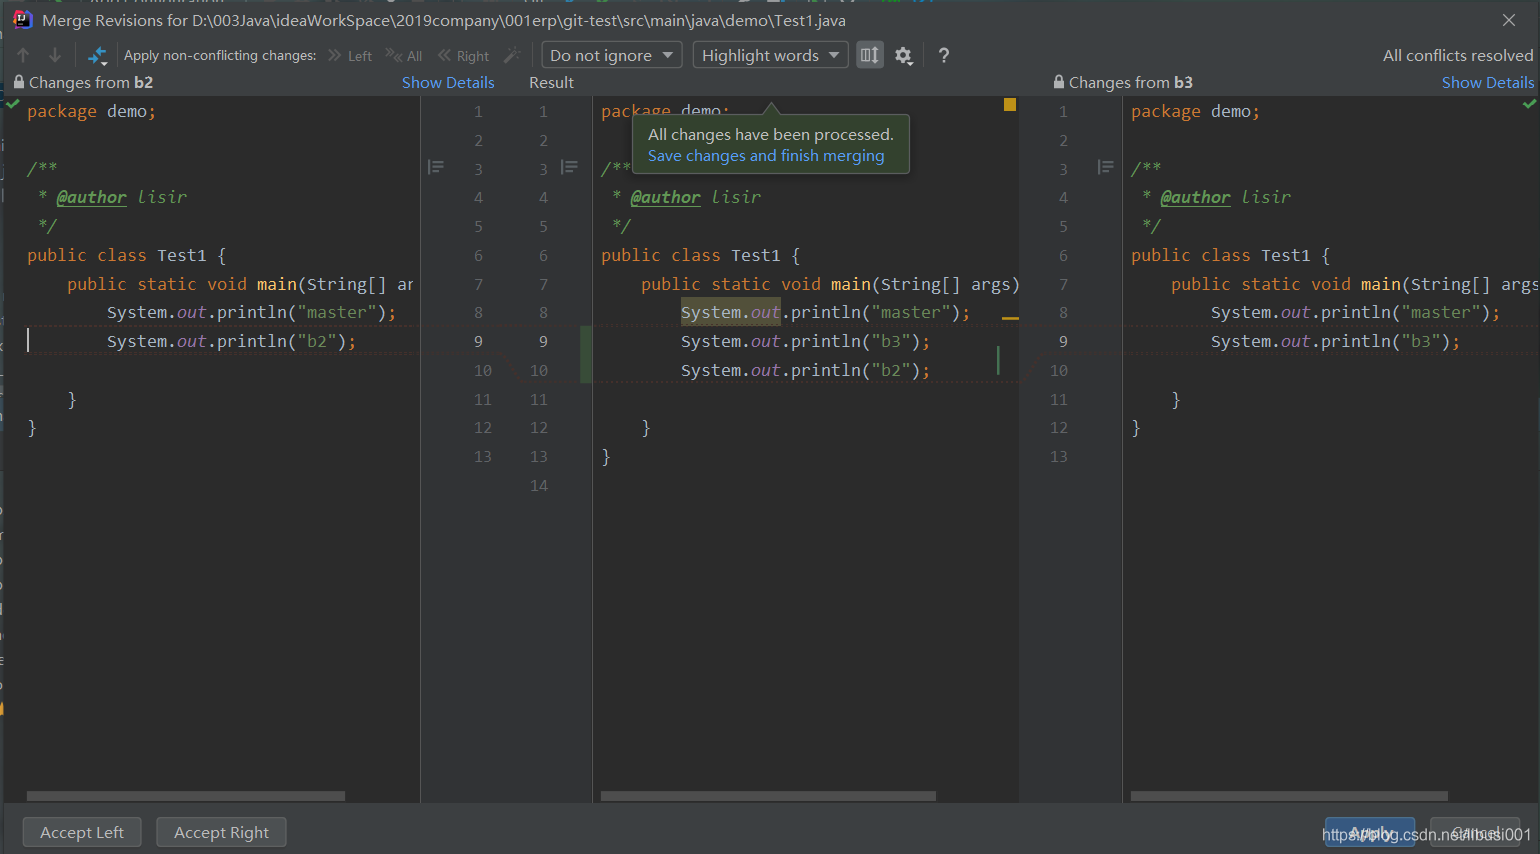Image resolution: width=1540 pixels, height=854 pixels.
Task: Click 'package demo;' in the b3 pane
Action: pos(1195,112)
